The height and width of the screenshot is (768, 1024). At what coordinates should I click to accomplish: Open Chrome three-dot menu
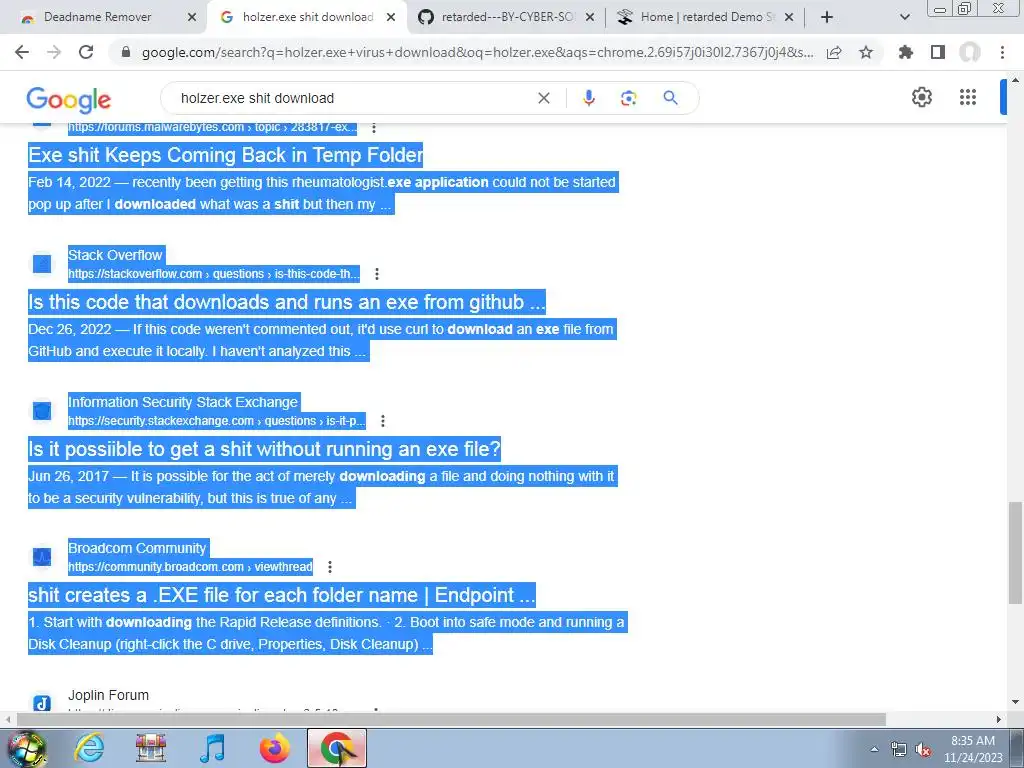(x=1002, y=52)
